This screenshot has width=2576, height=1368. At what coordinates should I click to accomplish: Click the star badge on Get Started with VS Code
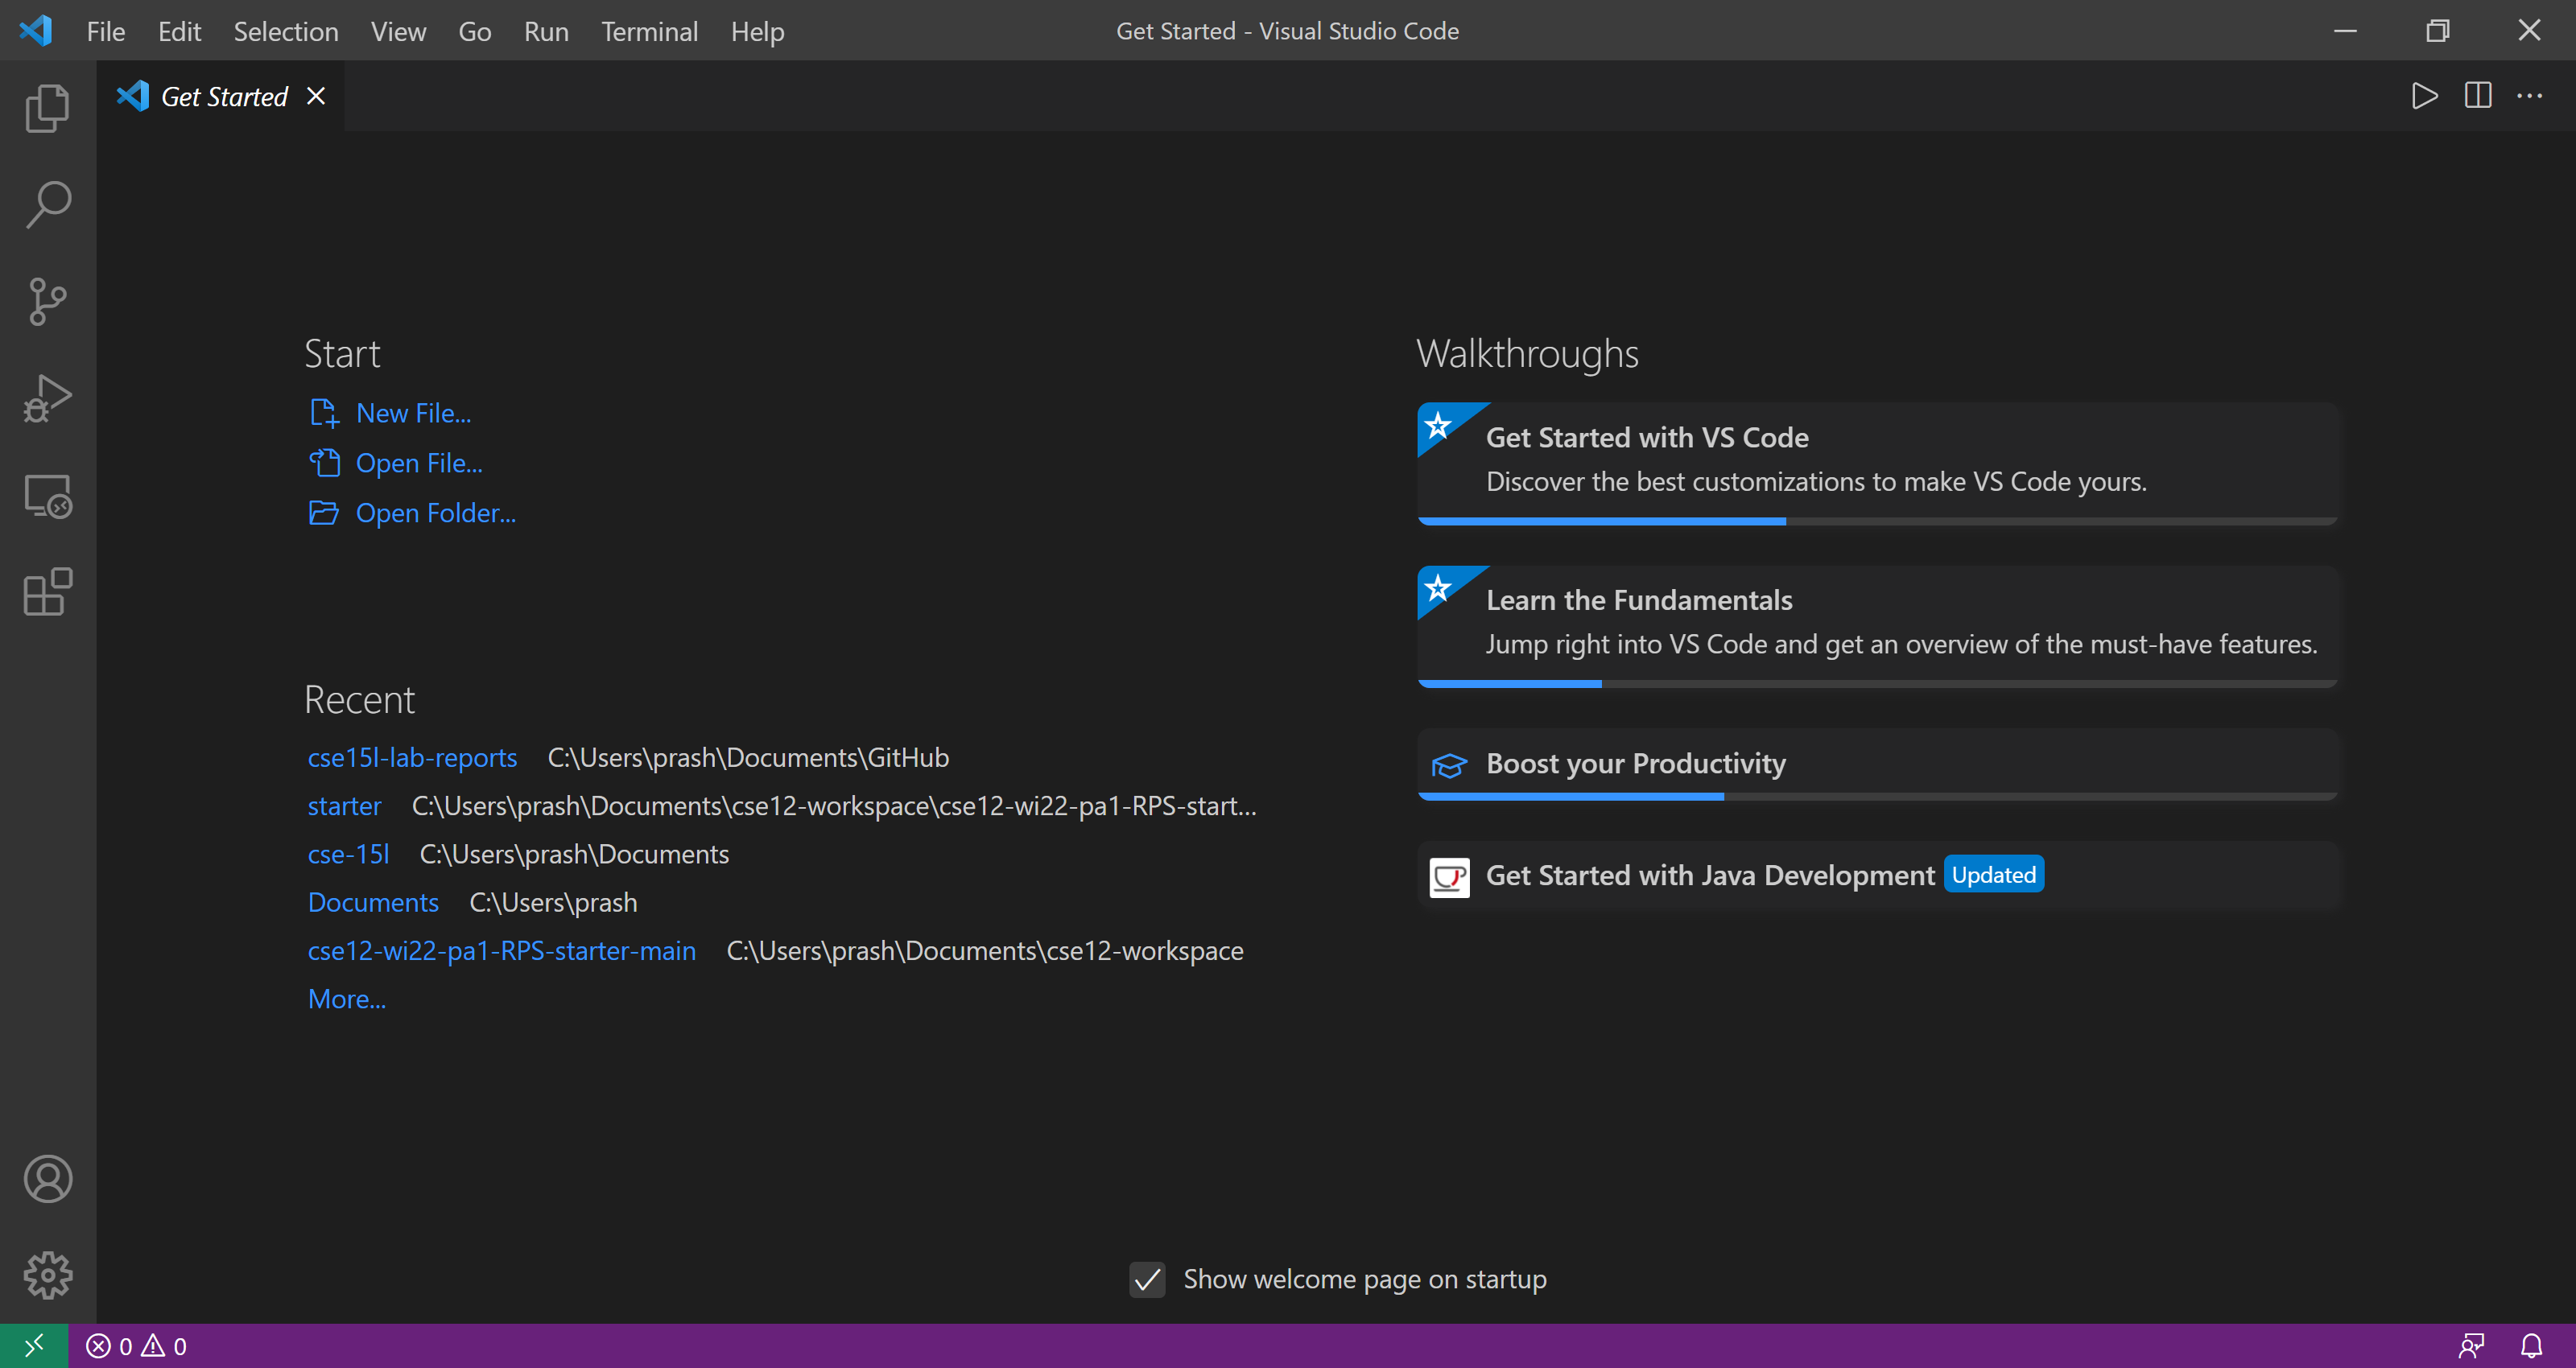point(1439,425)
